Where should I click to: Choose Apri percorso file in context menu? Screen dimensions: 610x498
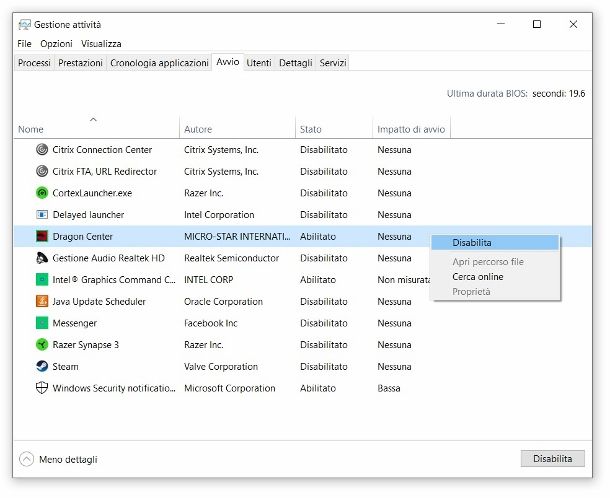(495, 262)
